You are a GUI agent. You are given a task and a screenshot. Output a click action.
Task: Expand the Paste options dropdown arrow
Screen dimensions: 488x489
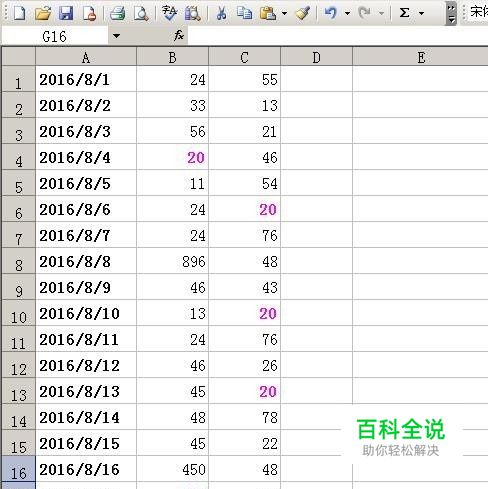point(284,14)
